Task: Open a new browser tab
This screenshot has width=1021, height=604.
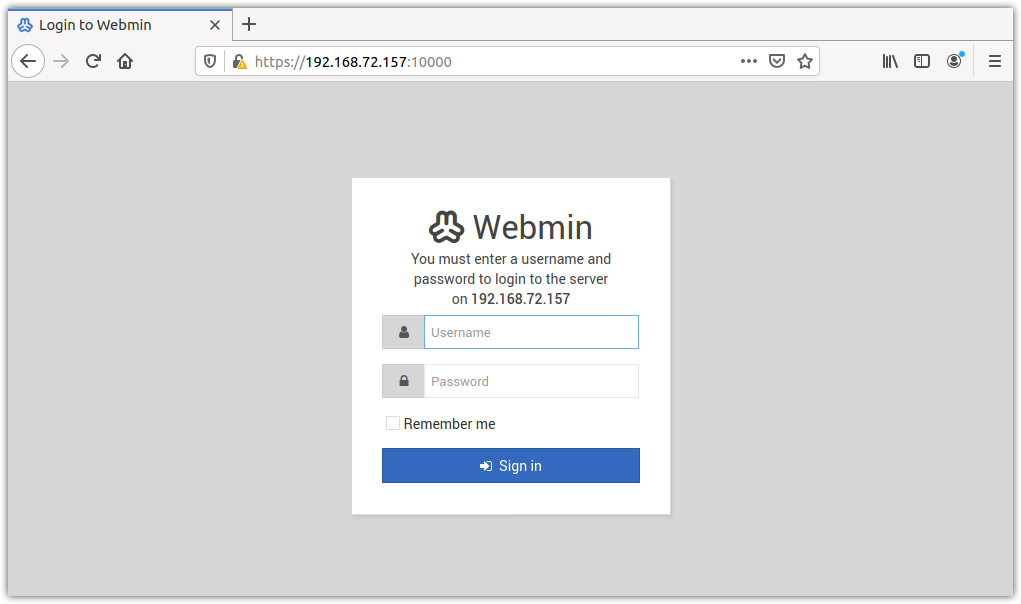Action: coord(249,25)
